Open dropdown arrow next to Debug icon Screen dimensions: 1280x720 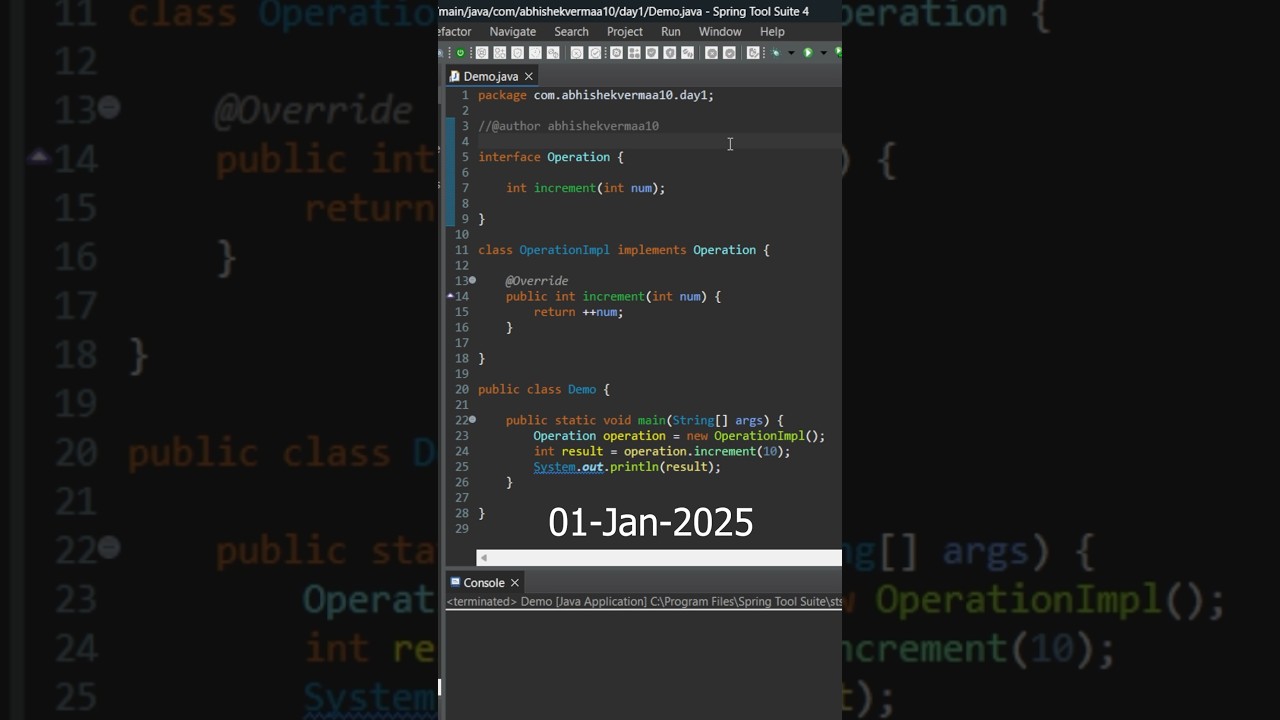pyautogui.click(x=791, y=53)
